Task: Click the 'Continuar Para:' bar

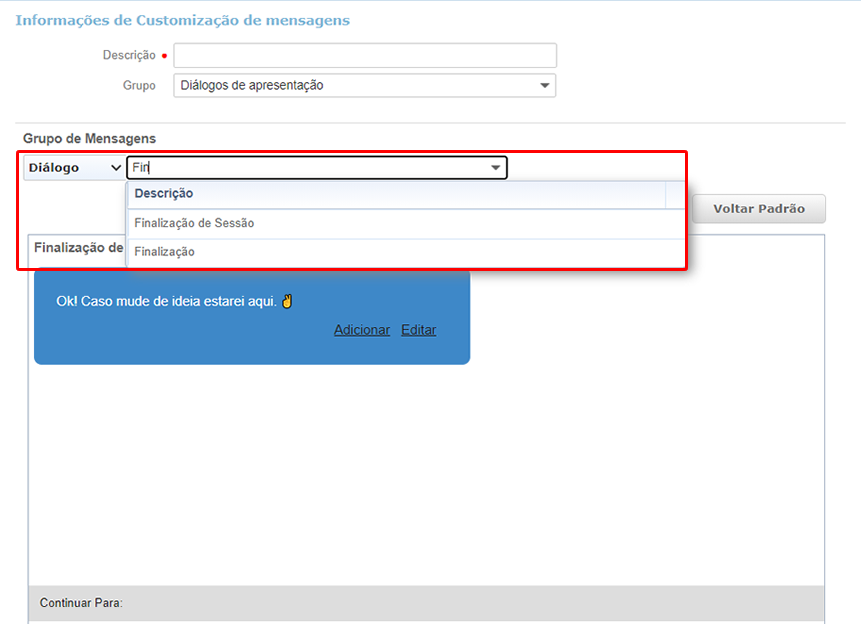Action: click(x=426, y=603)
